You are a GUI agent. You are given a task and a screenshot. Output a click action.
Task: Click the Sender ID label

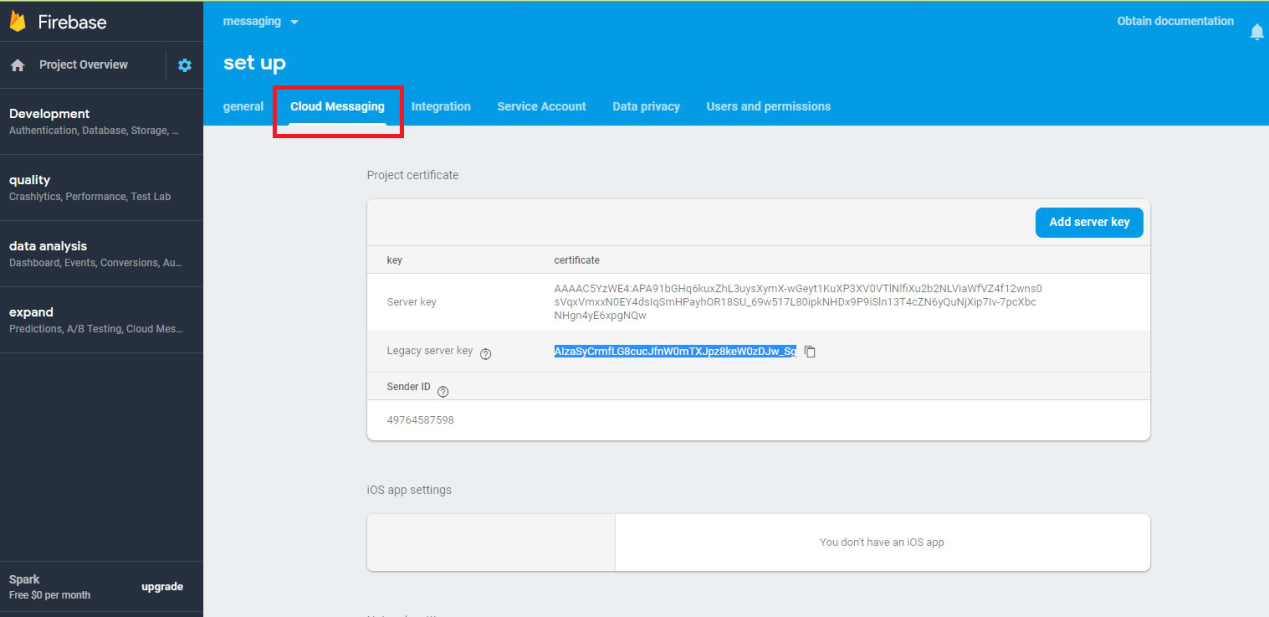pos(408,386)
